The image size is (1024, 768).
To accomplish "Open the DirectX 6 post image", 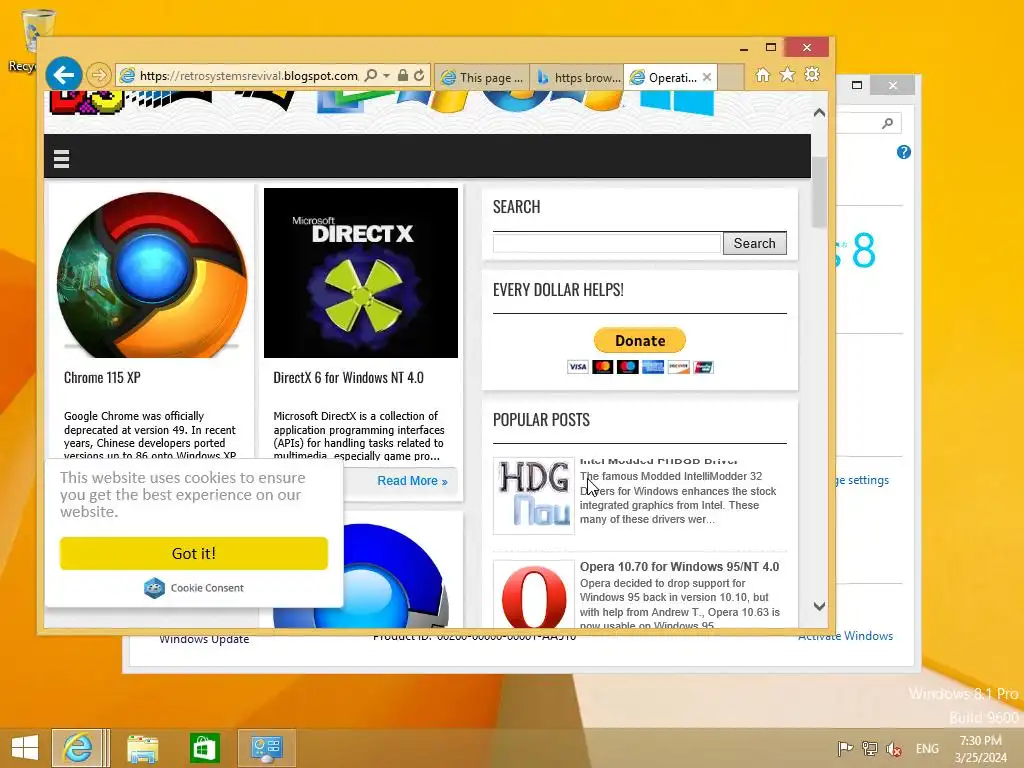I will 360,273.
